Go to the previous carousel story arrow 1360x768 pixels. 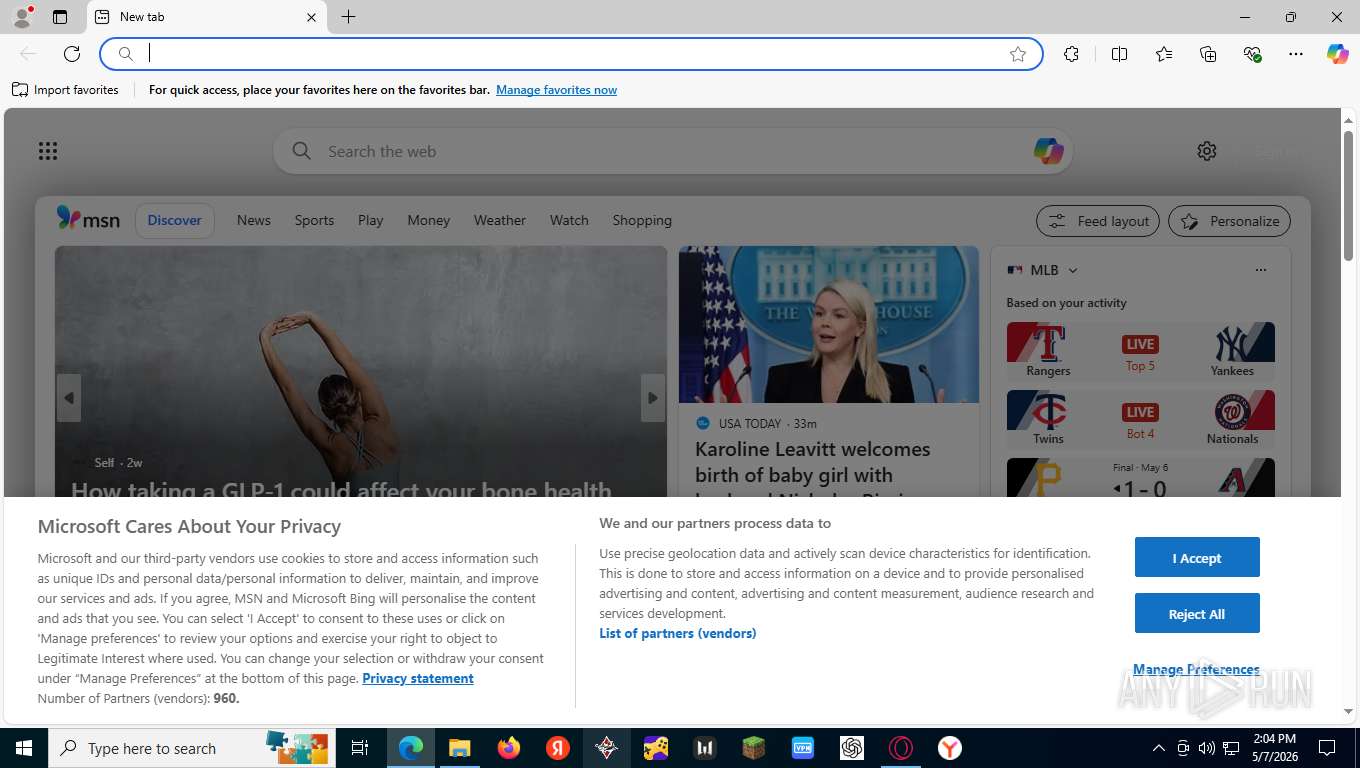click(x=68, y=398)
